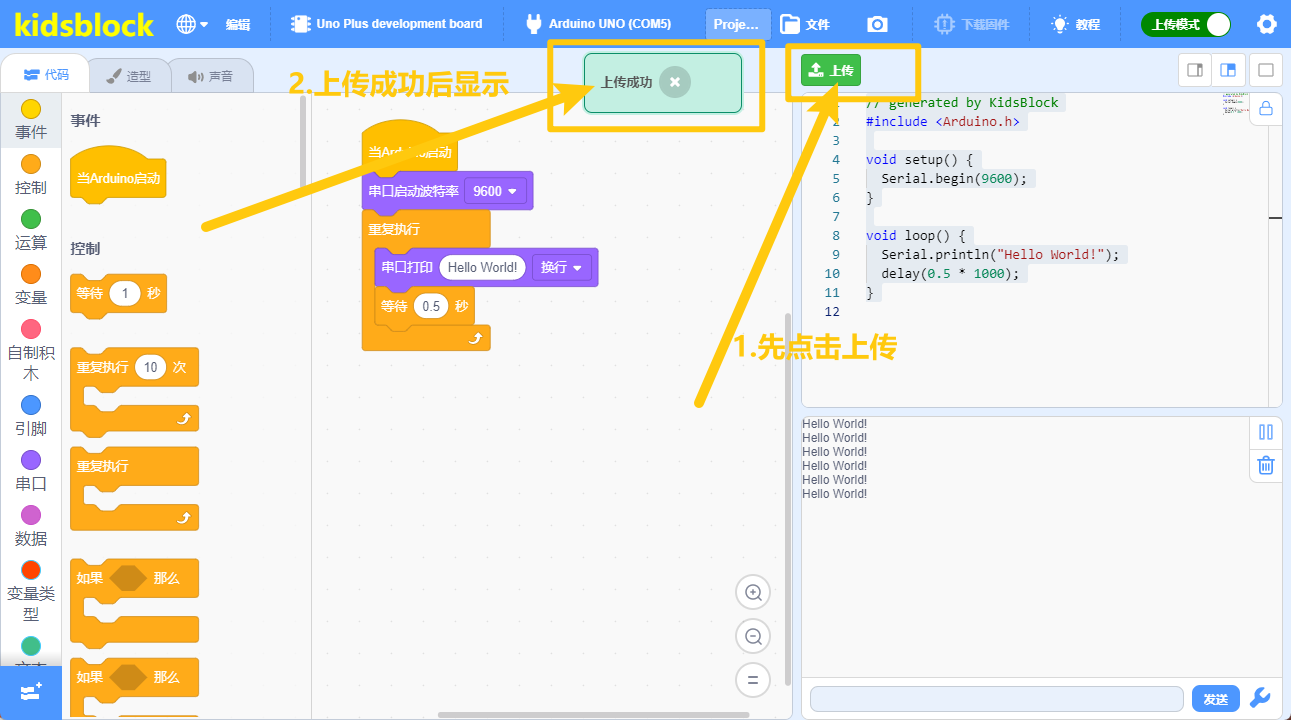1291x720 pixels.
Task: Select the 变量 block category
Action: point(31,285)
